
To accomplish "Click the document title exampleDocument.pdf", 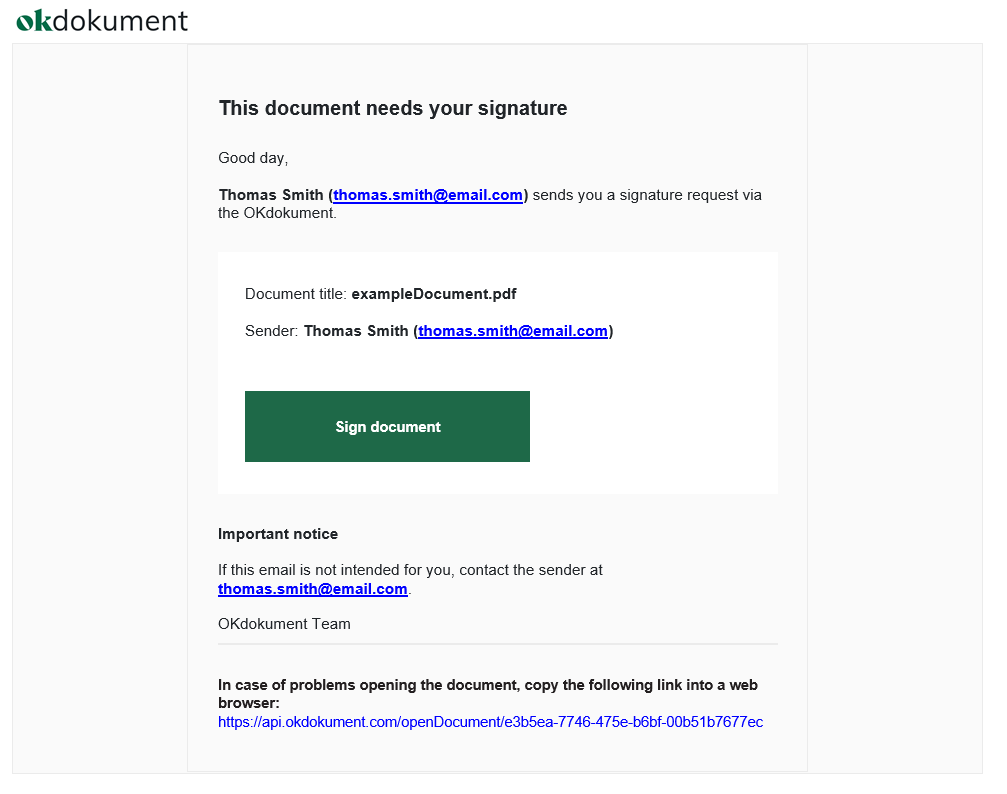I will tap(433, 294).
